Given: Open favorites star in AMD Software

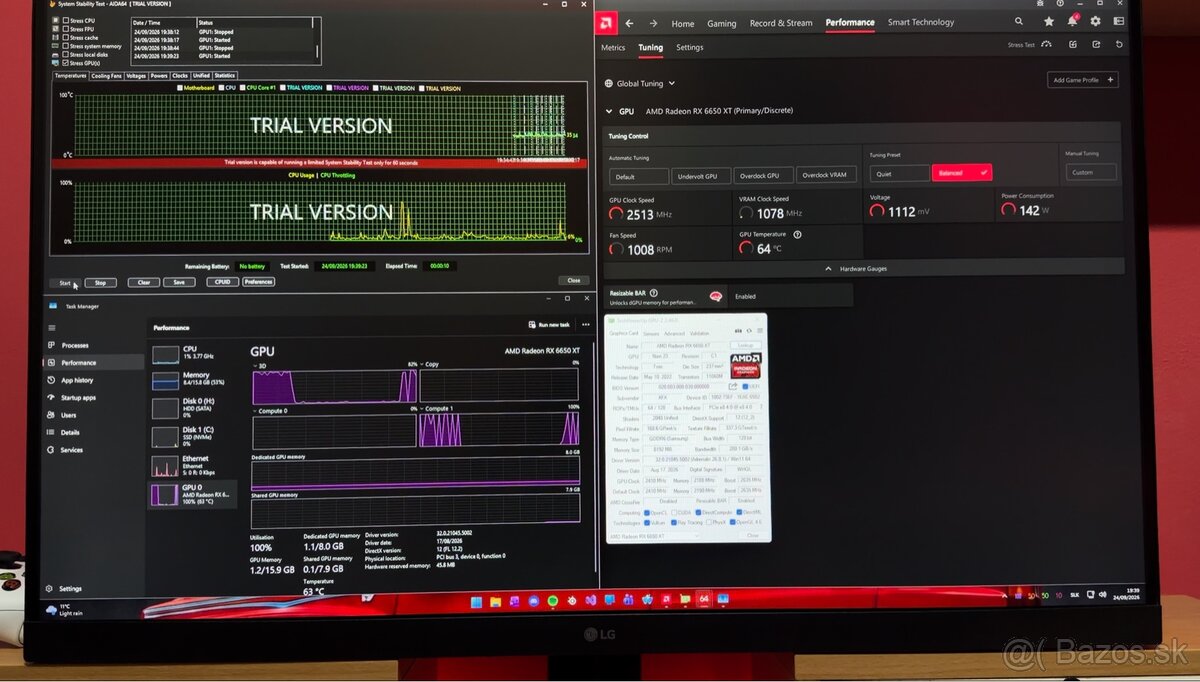Looking at the screenshot, I should click(1048, 22).
